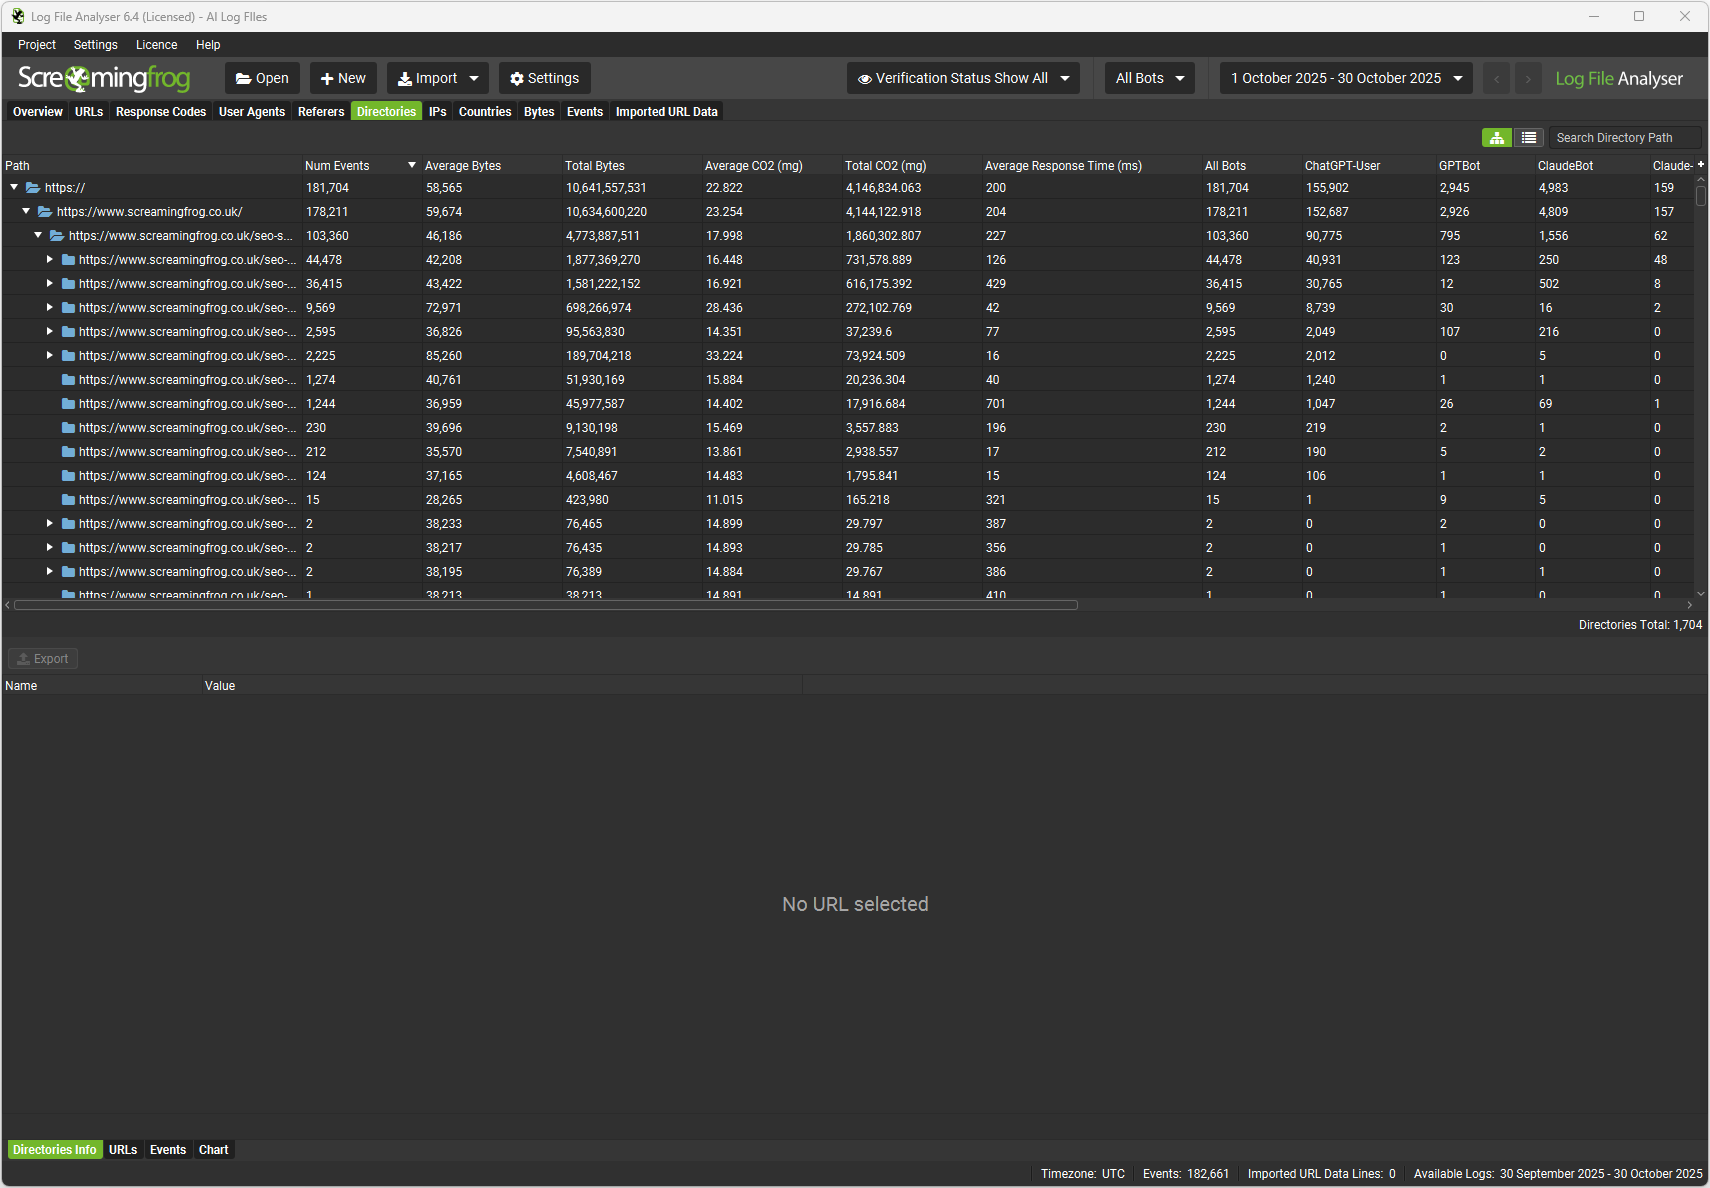The image size is (1710, 1188).
Task: Select the Chart bottom tab
Action: pyautogui.click(x=213, y=1150)
